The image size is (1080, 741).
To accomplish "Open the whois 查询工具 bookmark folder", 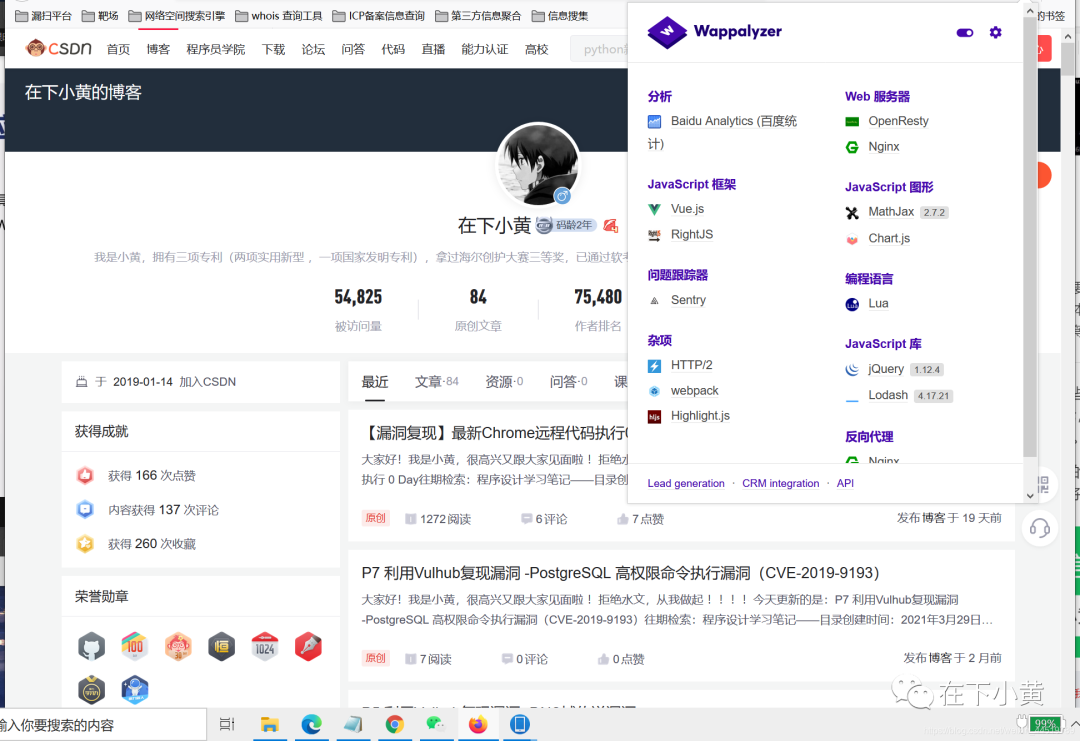I will (278, 16).
